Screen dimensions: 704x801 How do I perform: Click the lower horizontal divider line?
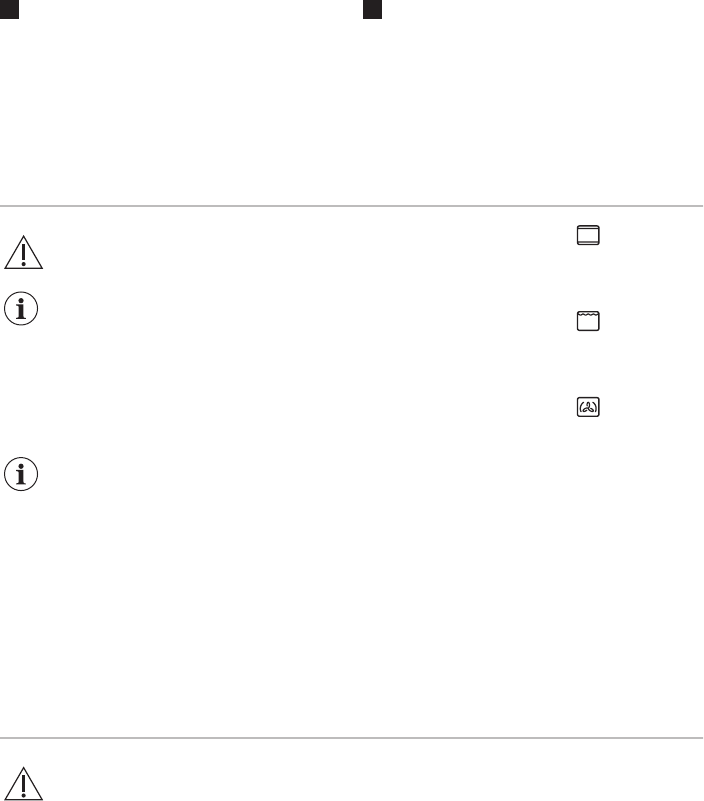coord(351,738)
